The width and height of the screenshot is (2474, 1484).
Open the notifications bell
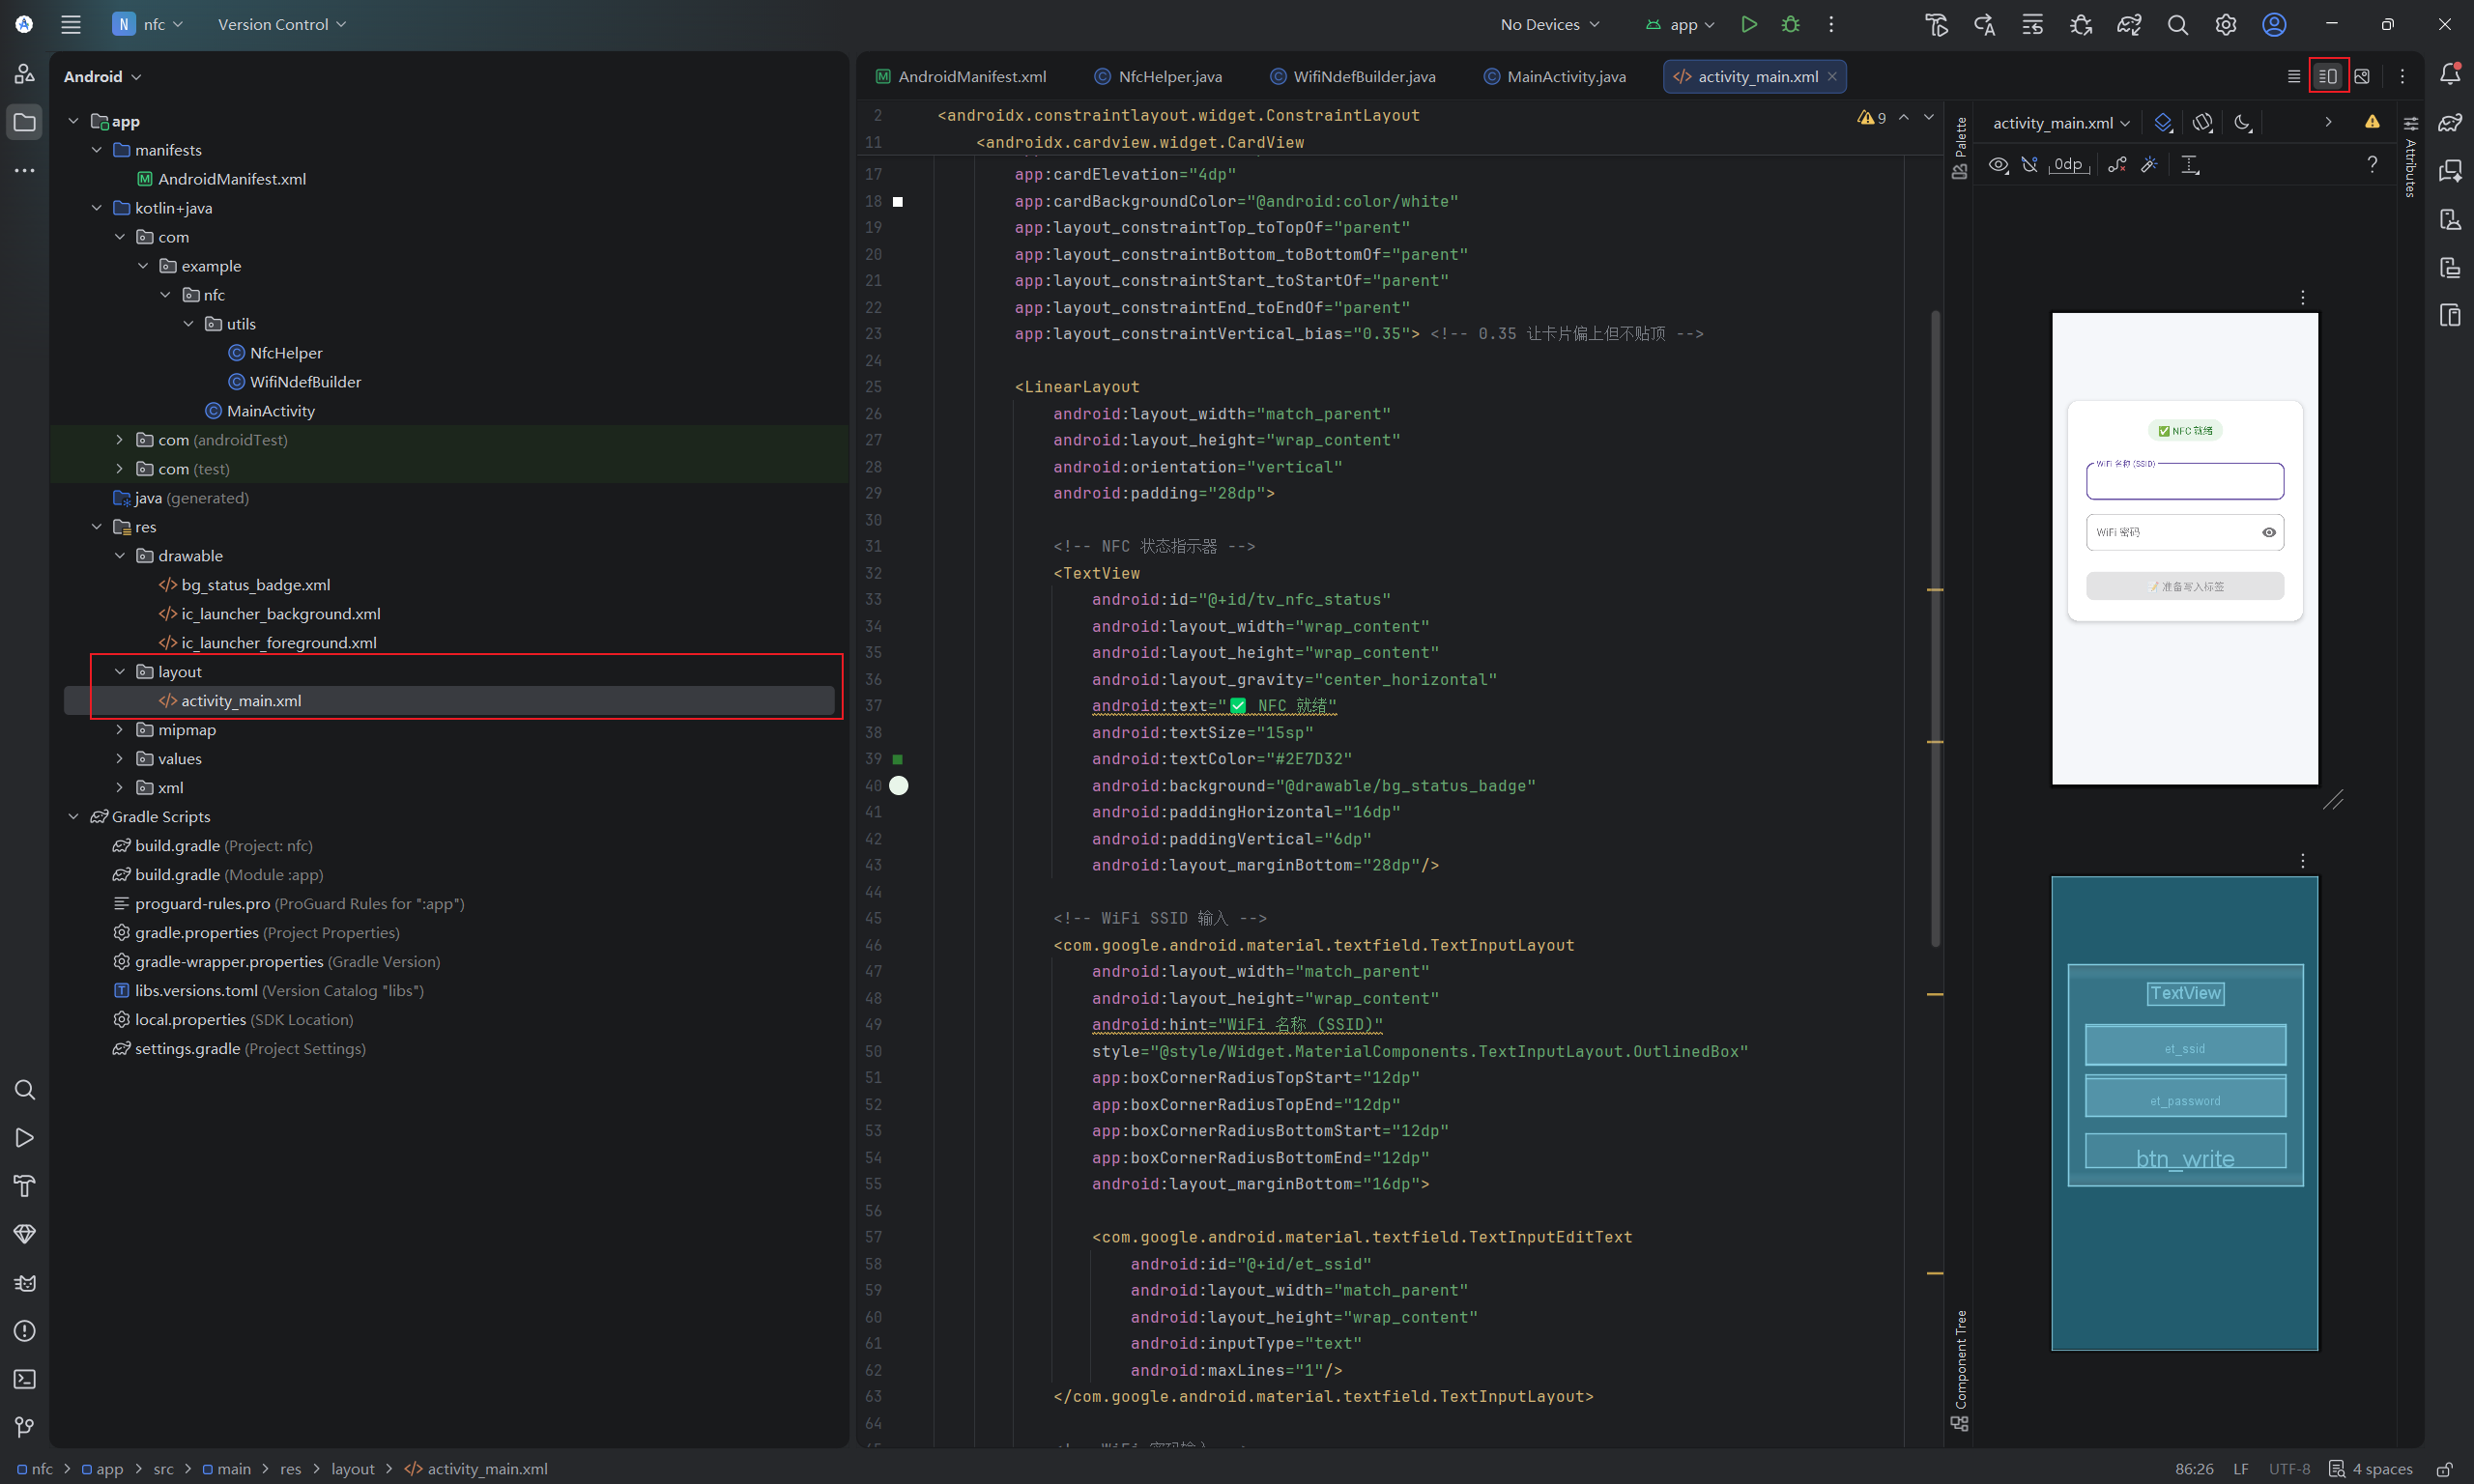(x=2450, y=74)
